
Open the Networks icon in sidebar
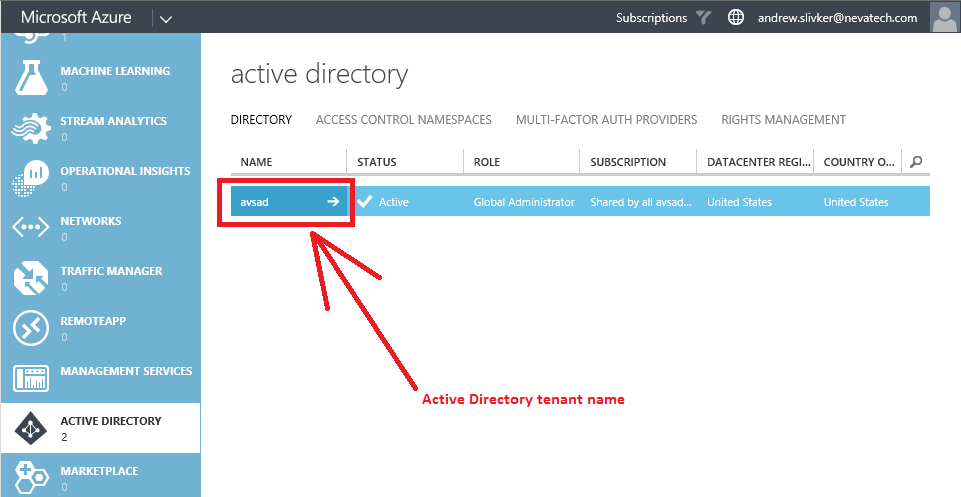click(x=31, y=228)
